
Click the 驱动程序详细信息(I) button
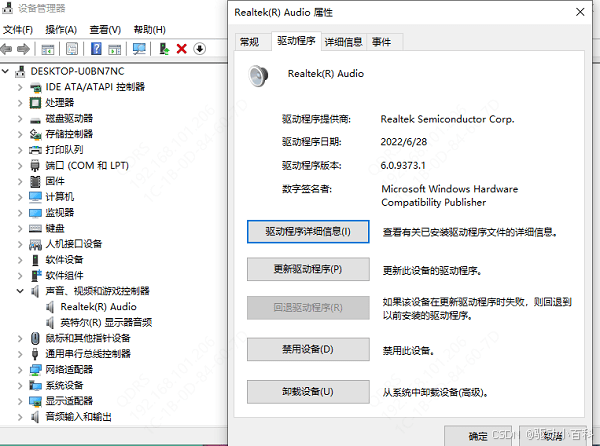(308, 232)
